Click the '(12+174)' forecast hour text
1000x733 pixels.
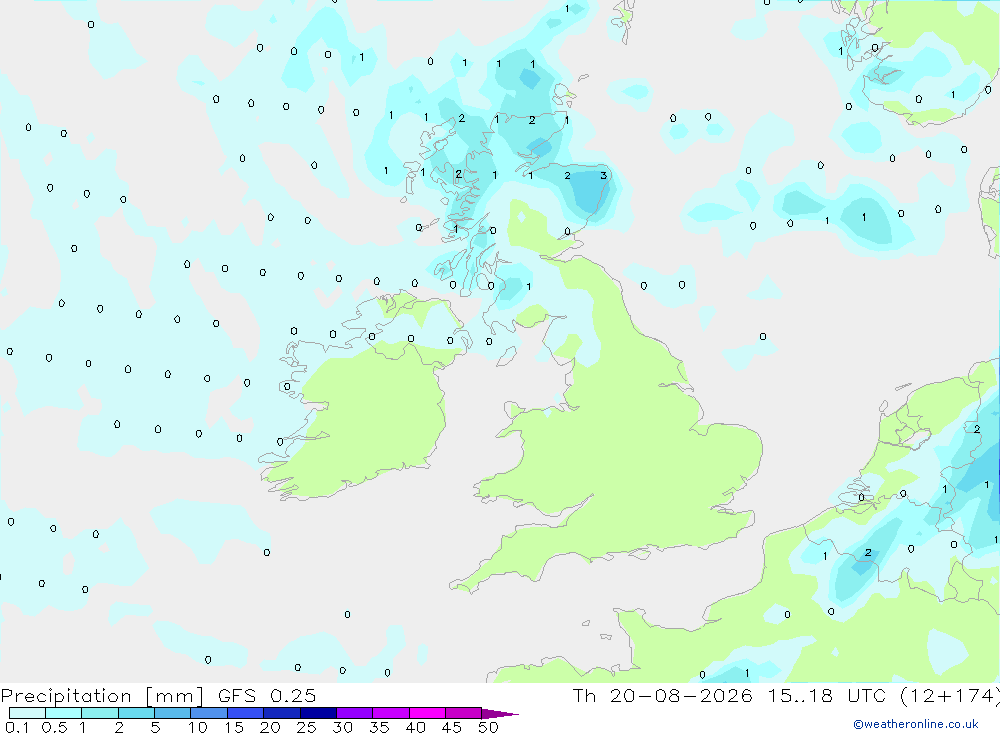click(950, 696)
